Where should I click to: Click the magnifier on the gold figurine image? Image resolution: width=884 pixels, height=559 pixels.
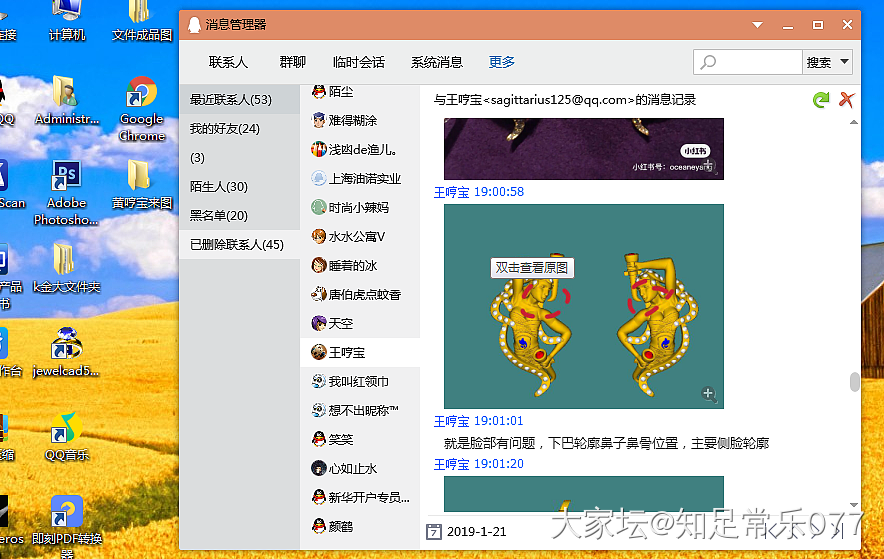click(709, 394)
